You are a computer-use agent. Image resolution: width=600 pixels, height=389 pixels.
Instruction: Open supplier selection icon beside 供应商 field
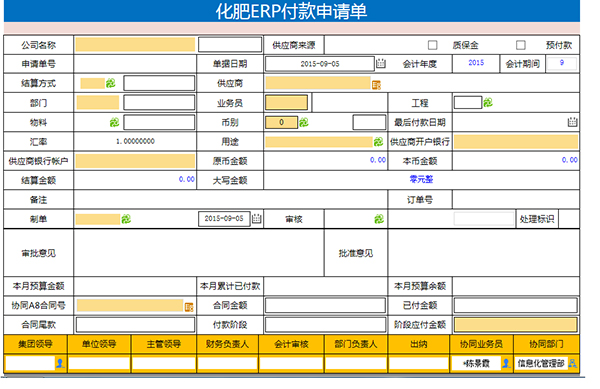coord(376,85)
